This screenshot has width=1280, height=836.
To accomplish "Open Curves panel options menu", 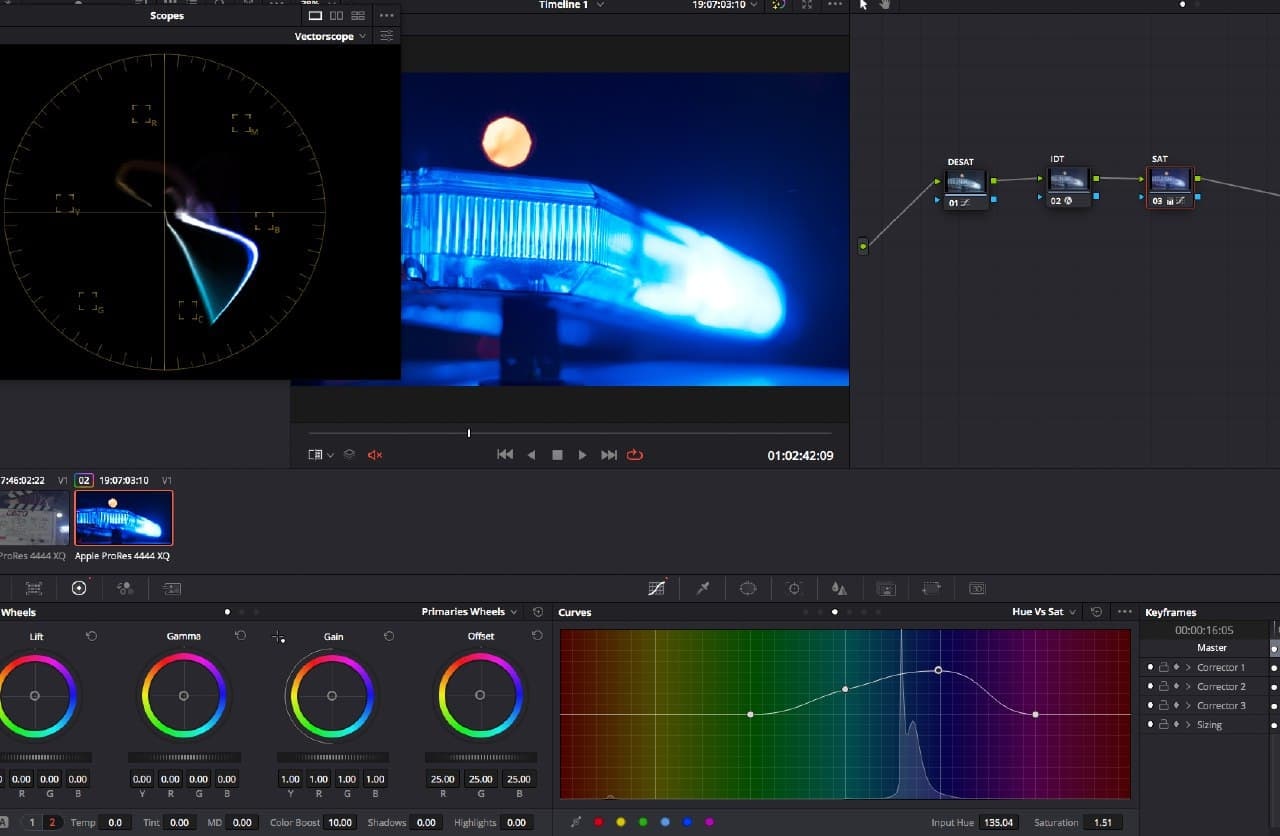I will [x=1125, y=612].
